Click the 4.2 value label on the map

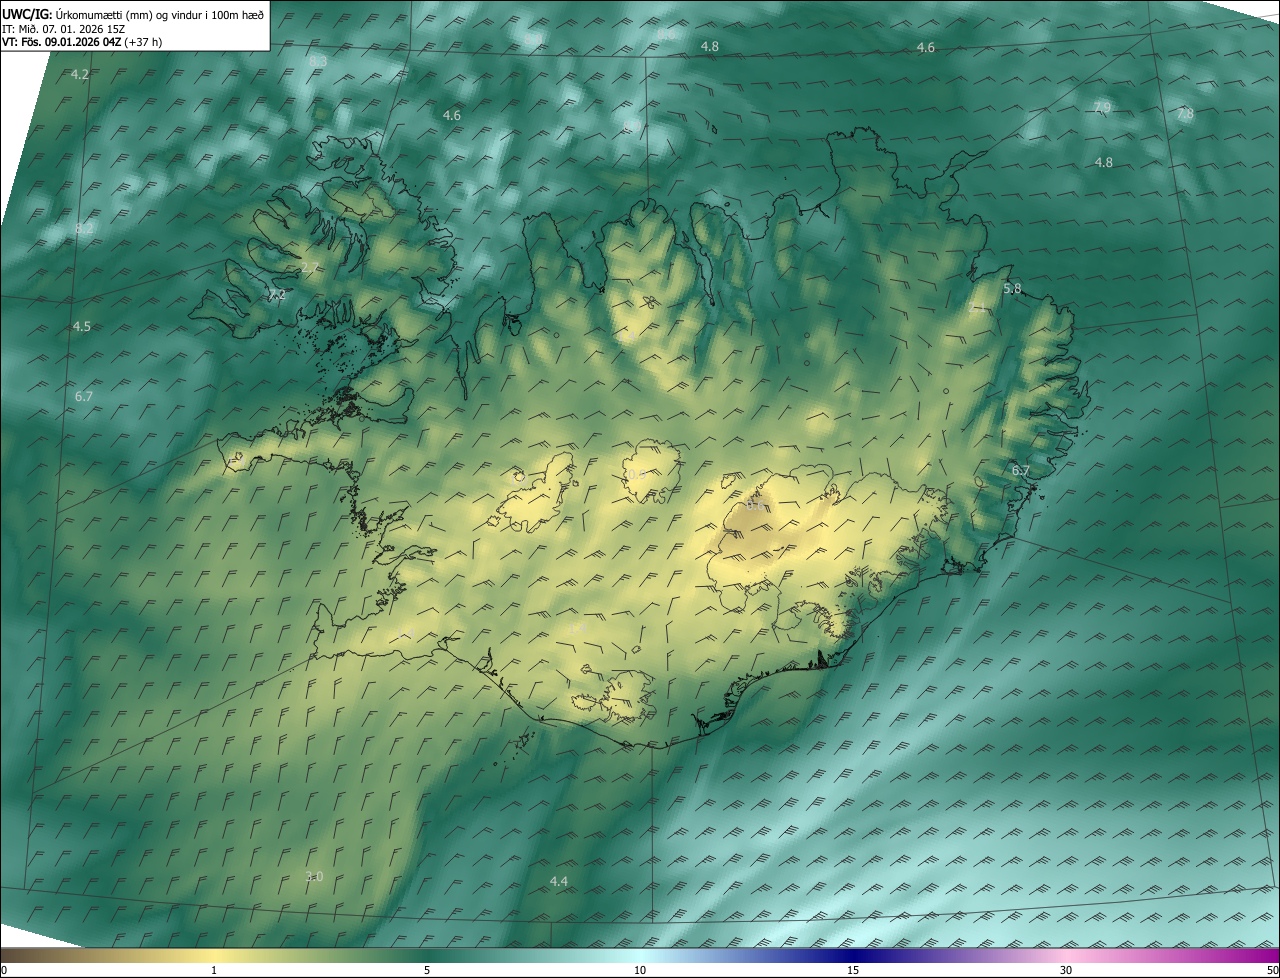(80, 75)
